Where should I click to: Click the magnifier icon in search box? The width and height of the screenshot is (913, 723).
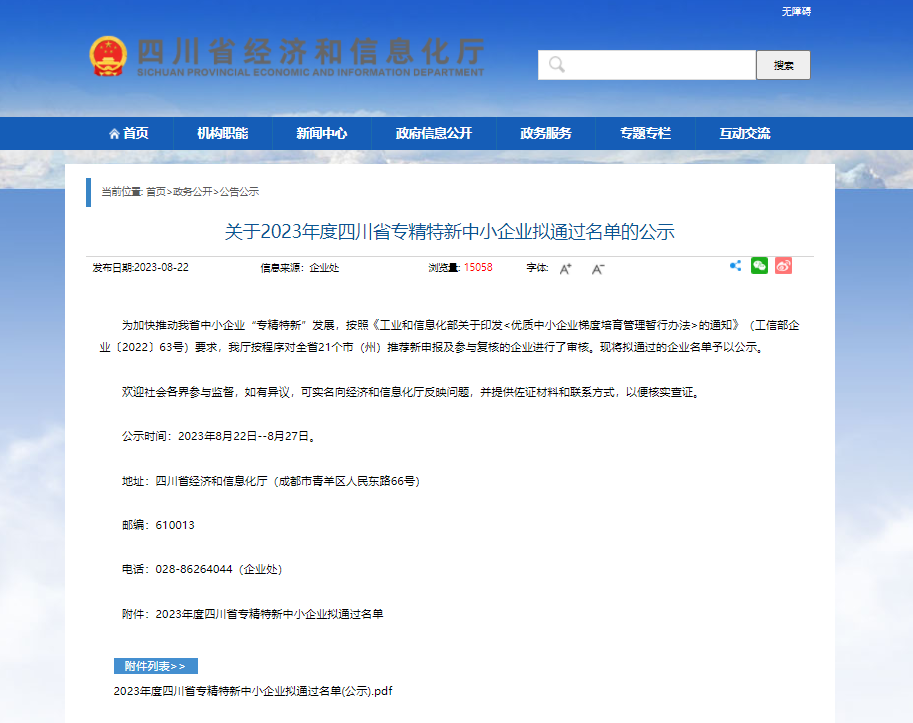[x=556, y=65]
